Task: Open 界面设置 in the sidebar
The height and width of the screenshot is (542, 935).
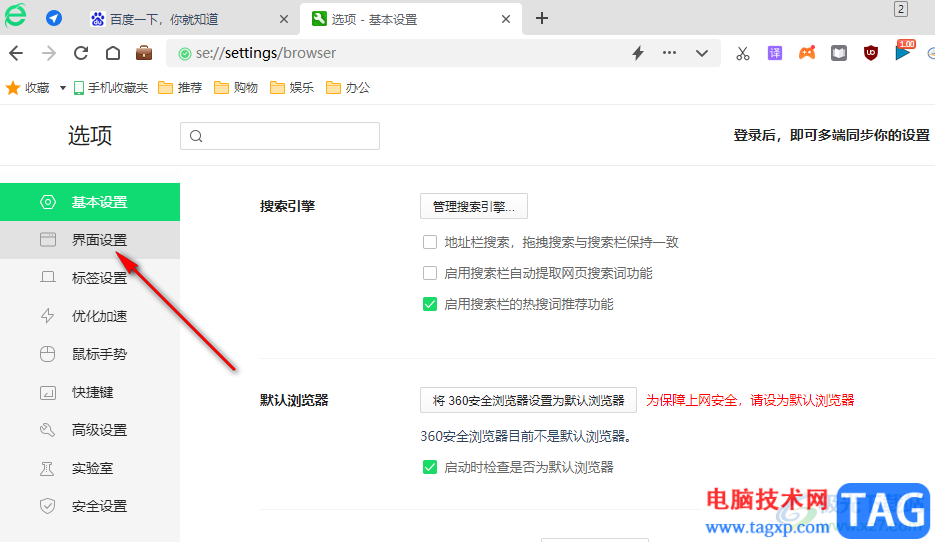Action: [90, 240]
